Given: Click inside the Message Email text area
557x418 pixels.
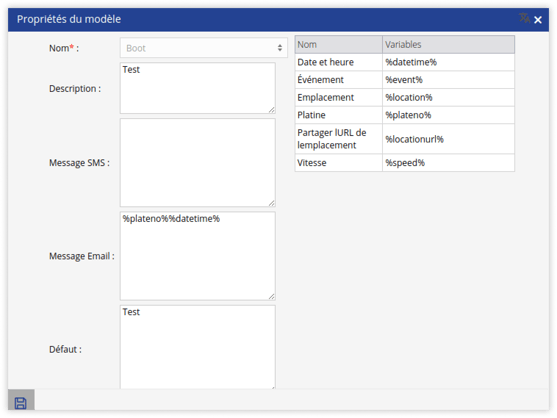Looking at the screenshot, I should (x=198, y=256).
